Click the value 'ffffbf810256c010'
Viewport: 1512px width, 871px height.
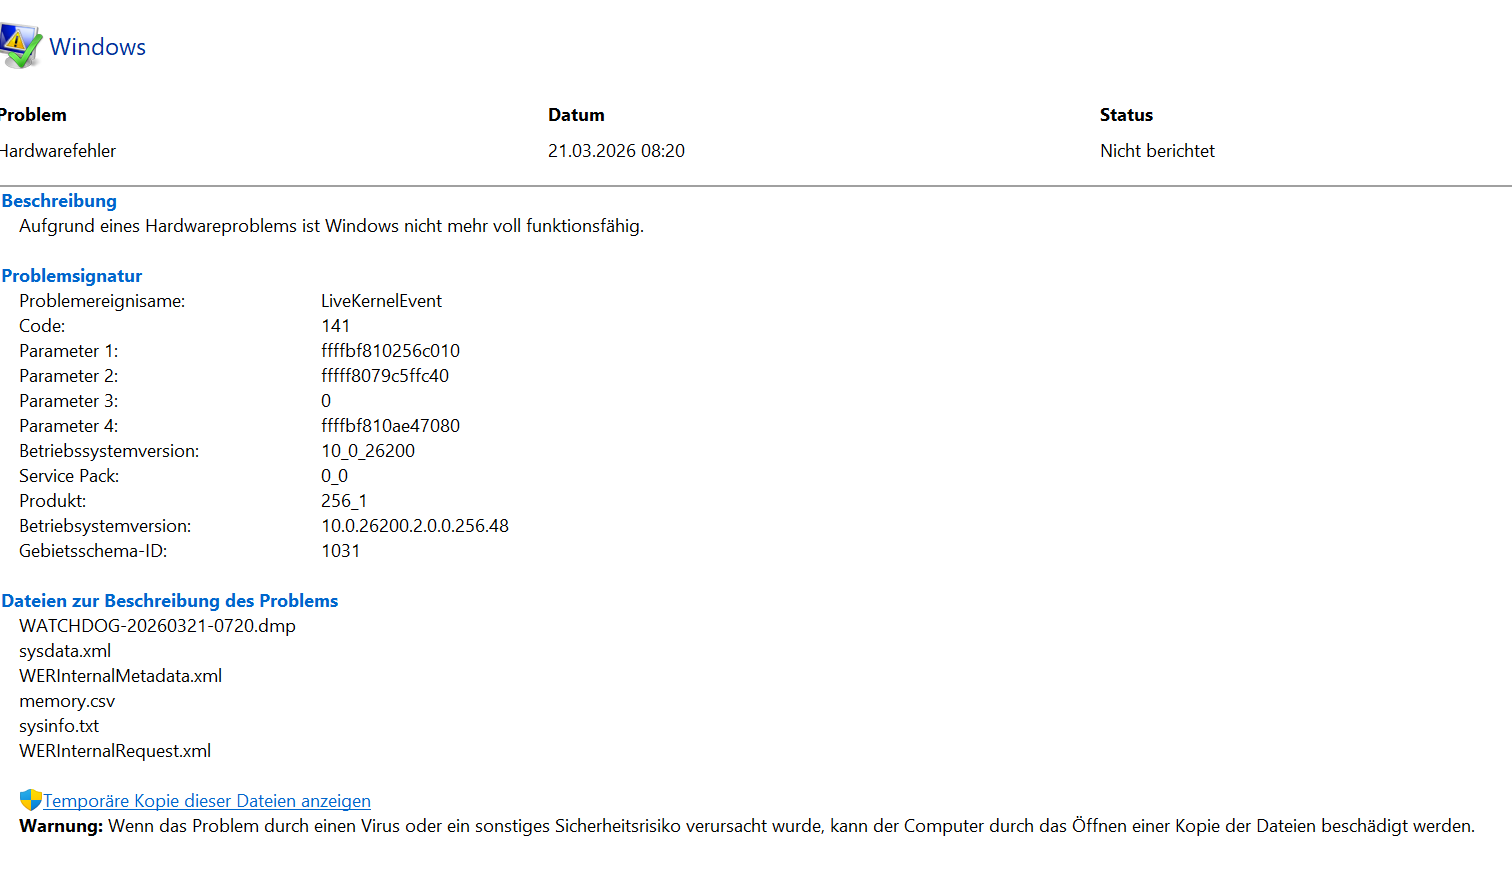click(x=390, y=351)
